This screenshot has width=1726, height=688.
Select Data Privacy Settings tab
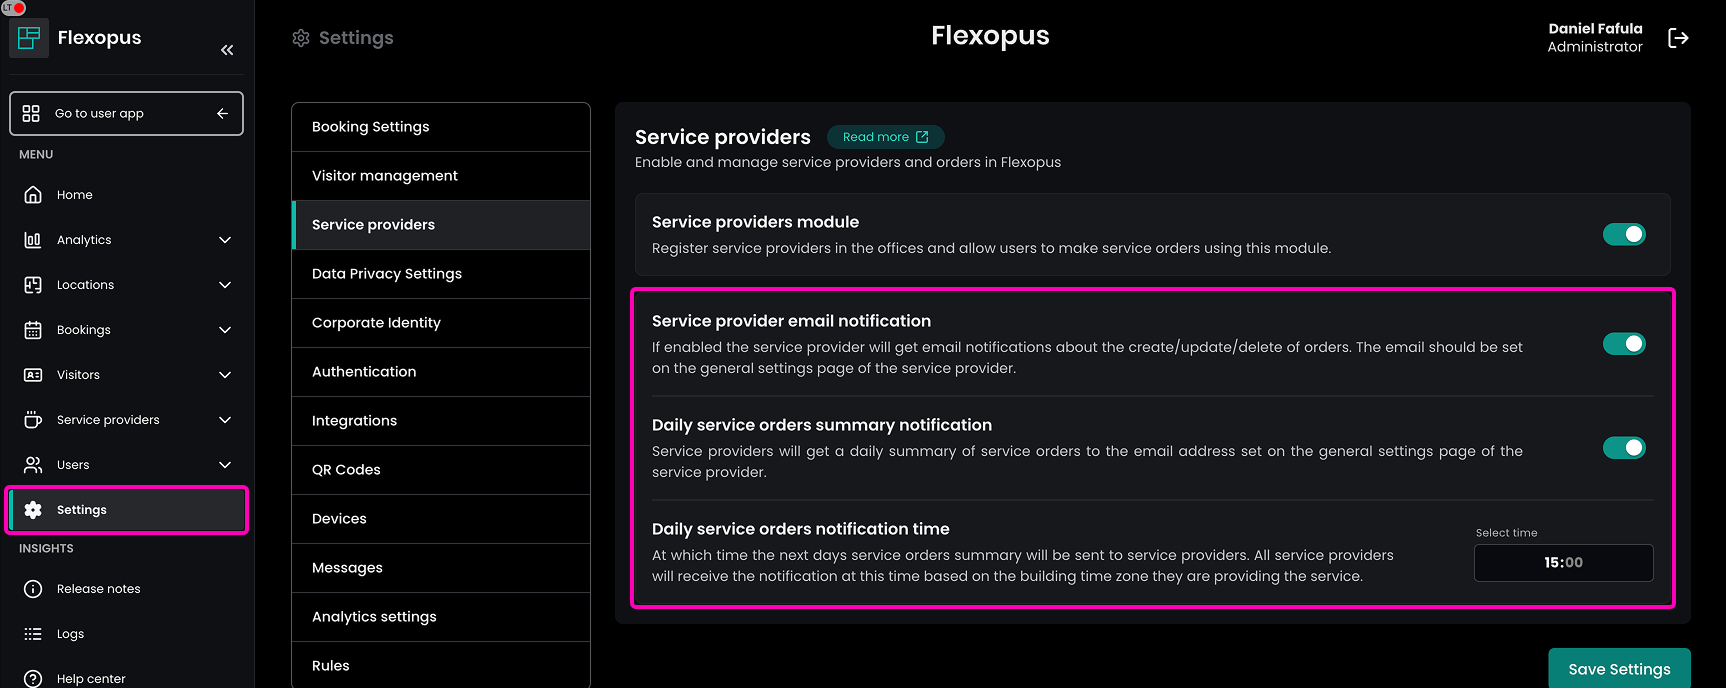[440, 274]
